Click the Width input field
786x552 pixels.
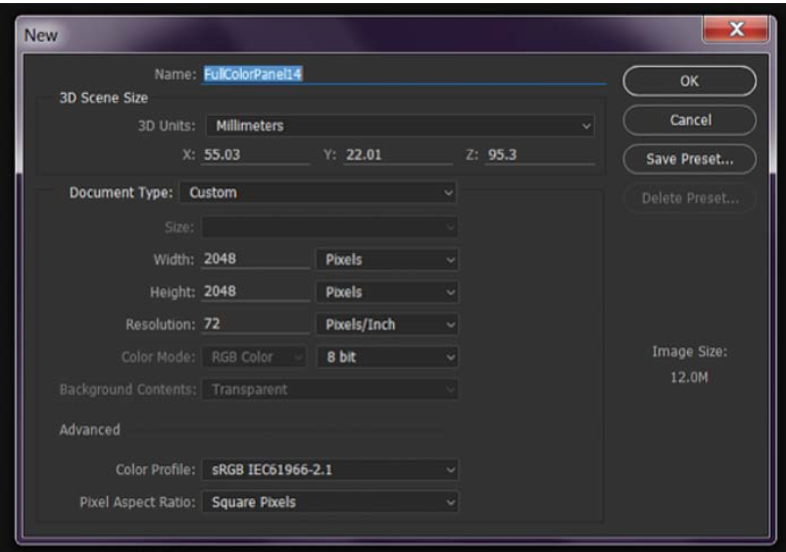click(x=255, y=259)
